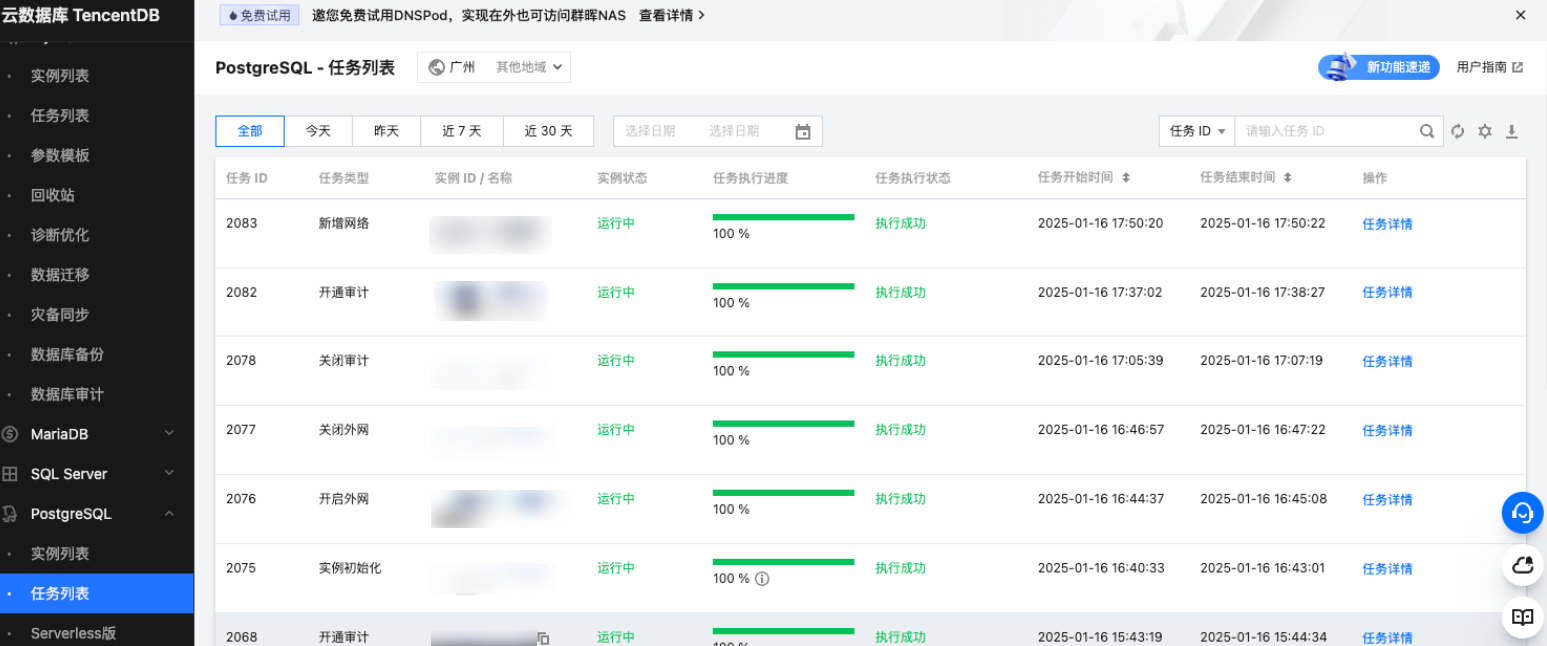Click the 实例初始化 task type cell
The width and height of the screenshot is (1547, 646).
(x=350, y=568)
